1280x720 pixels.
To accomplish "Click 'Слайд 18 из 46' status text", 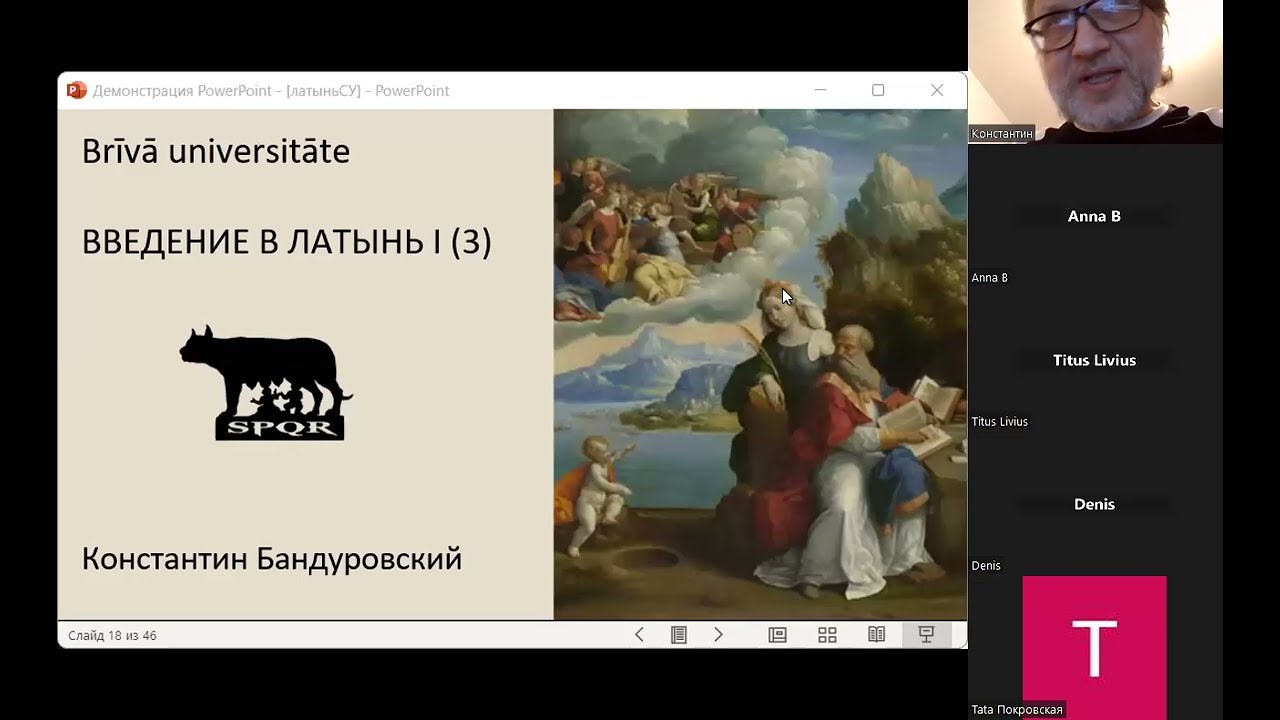I will click(x=112, y=635).
